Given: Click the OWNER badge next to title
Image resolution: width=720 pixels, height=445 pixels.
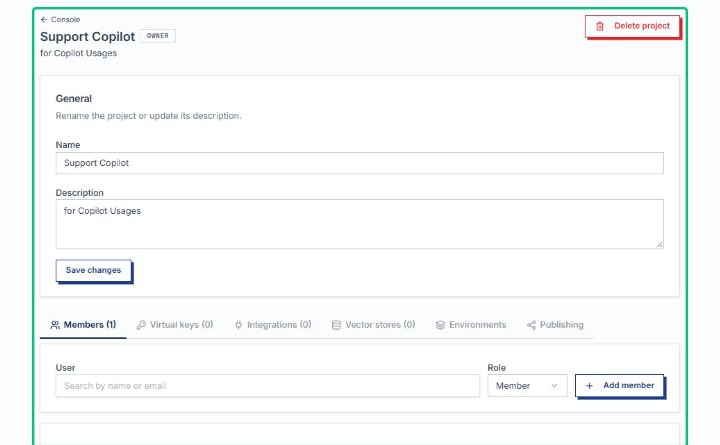Looking at the screenshot, I should (158, 36).
